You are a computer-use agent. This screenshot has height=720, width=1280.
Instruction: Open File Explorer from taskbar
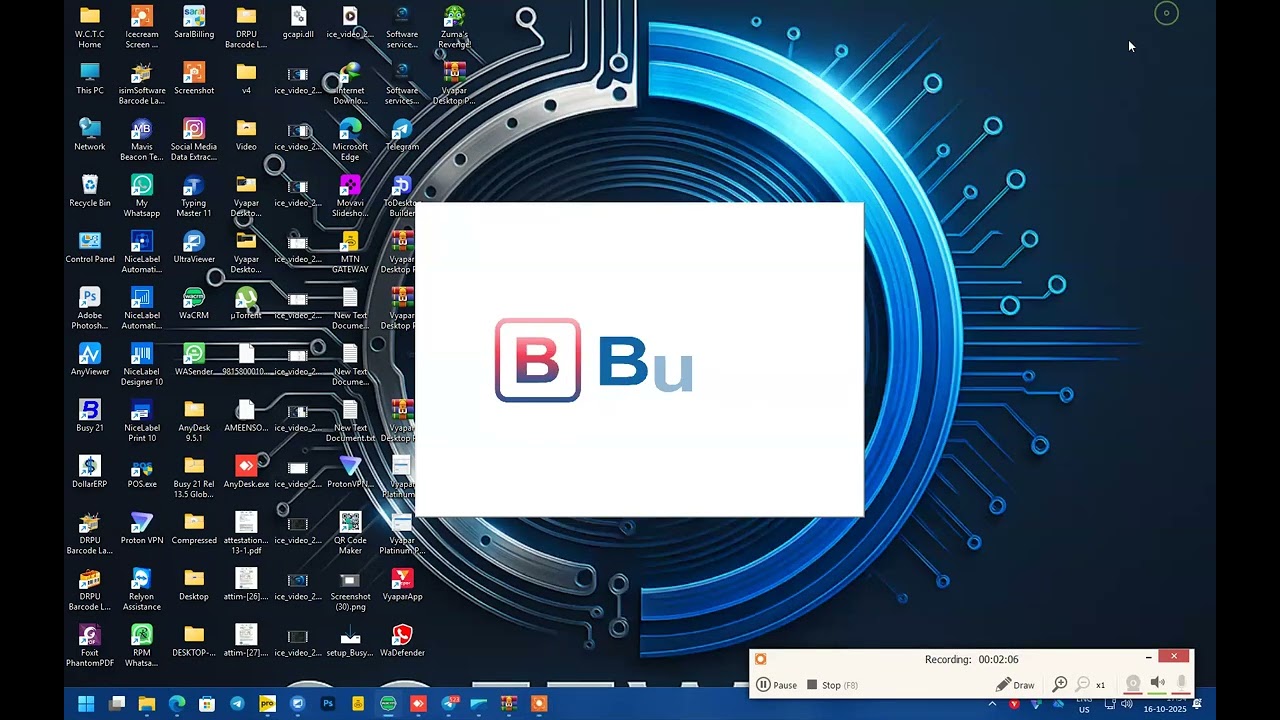pos(147,704)
